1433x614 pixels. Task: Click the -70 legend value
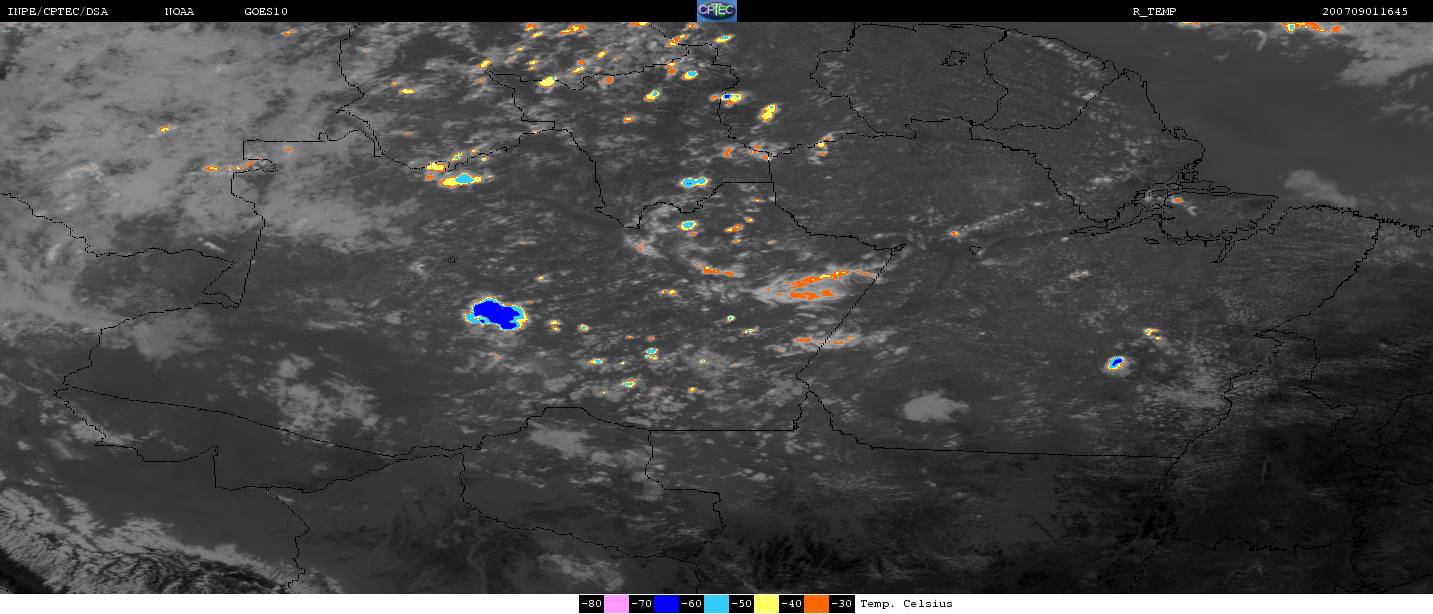[x=641, y=604]
